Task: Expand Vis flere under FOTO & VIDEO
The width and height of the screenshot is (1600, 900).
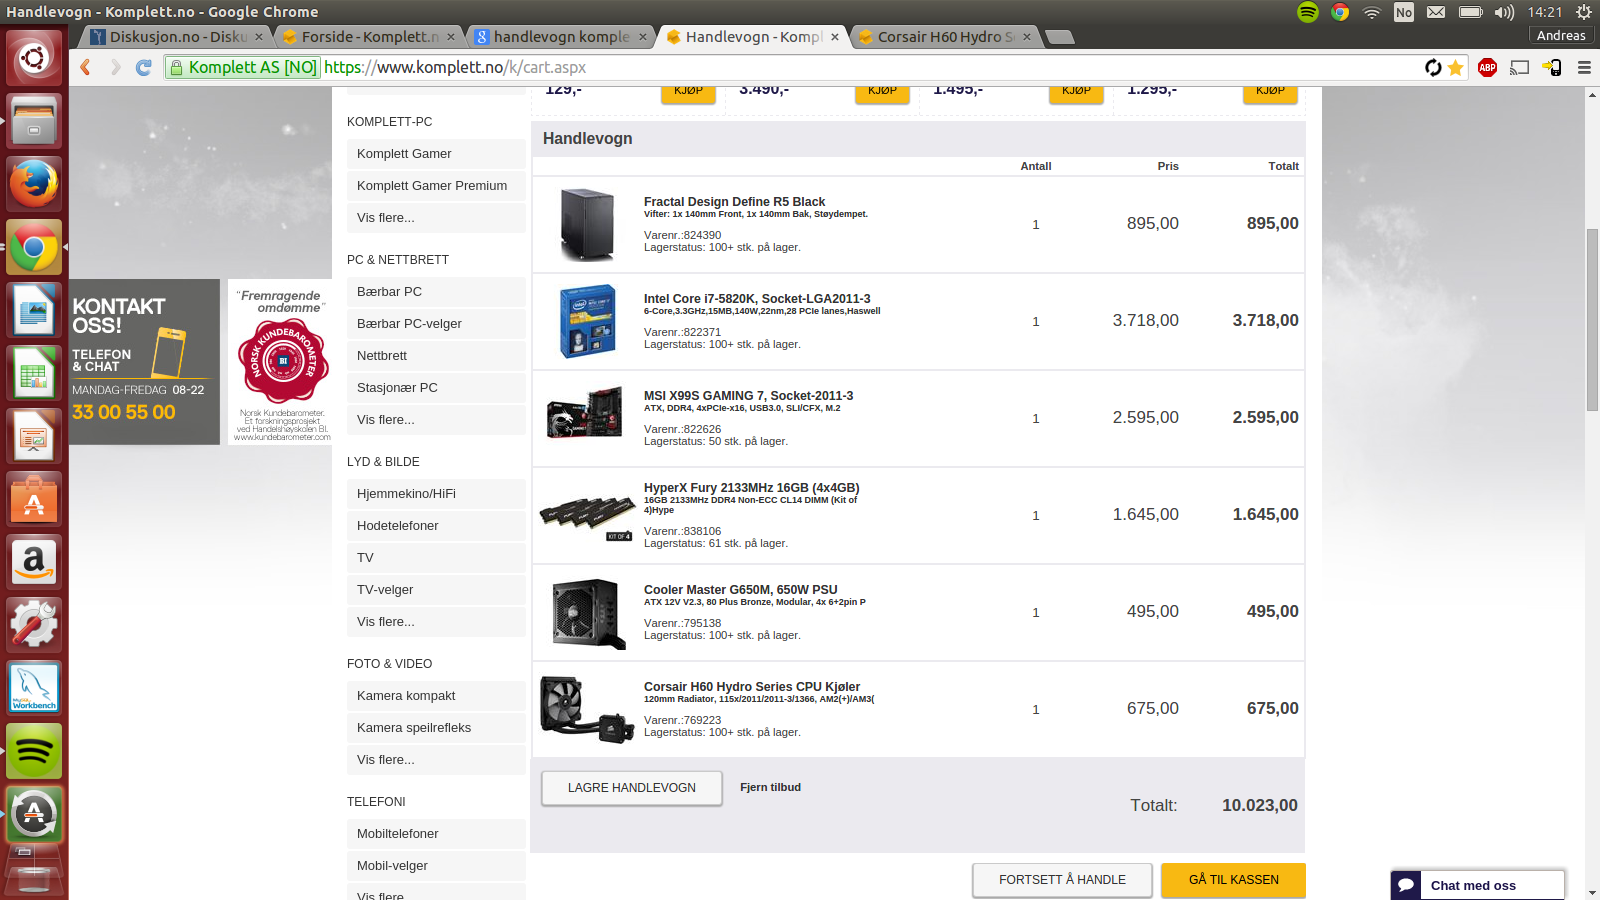Action: [436, 760]
